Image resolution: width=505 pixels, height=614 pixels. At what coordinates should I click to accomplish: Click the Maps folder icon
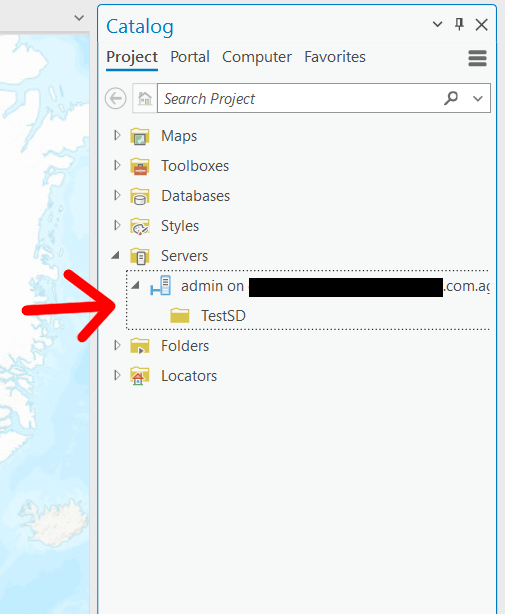click(x=140, y=136)
